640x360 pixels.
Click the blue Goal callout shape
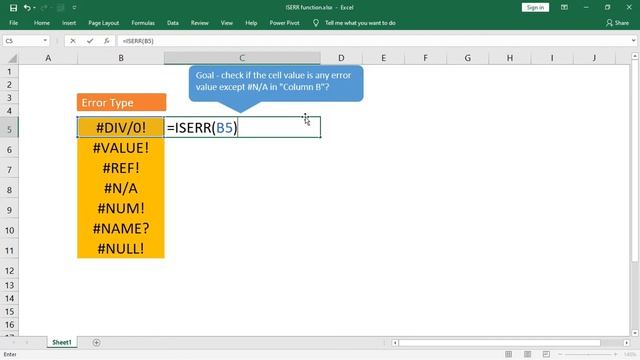[276, 83]
